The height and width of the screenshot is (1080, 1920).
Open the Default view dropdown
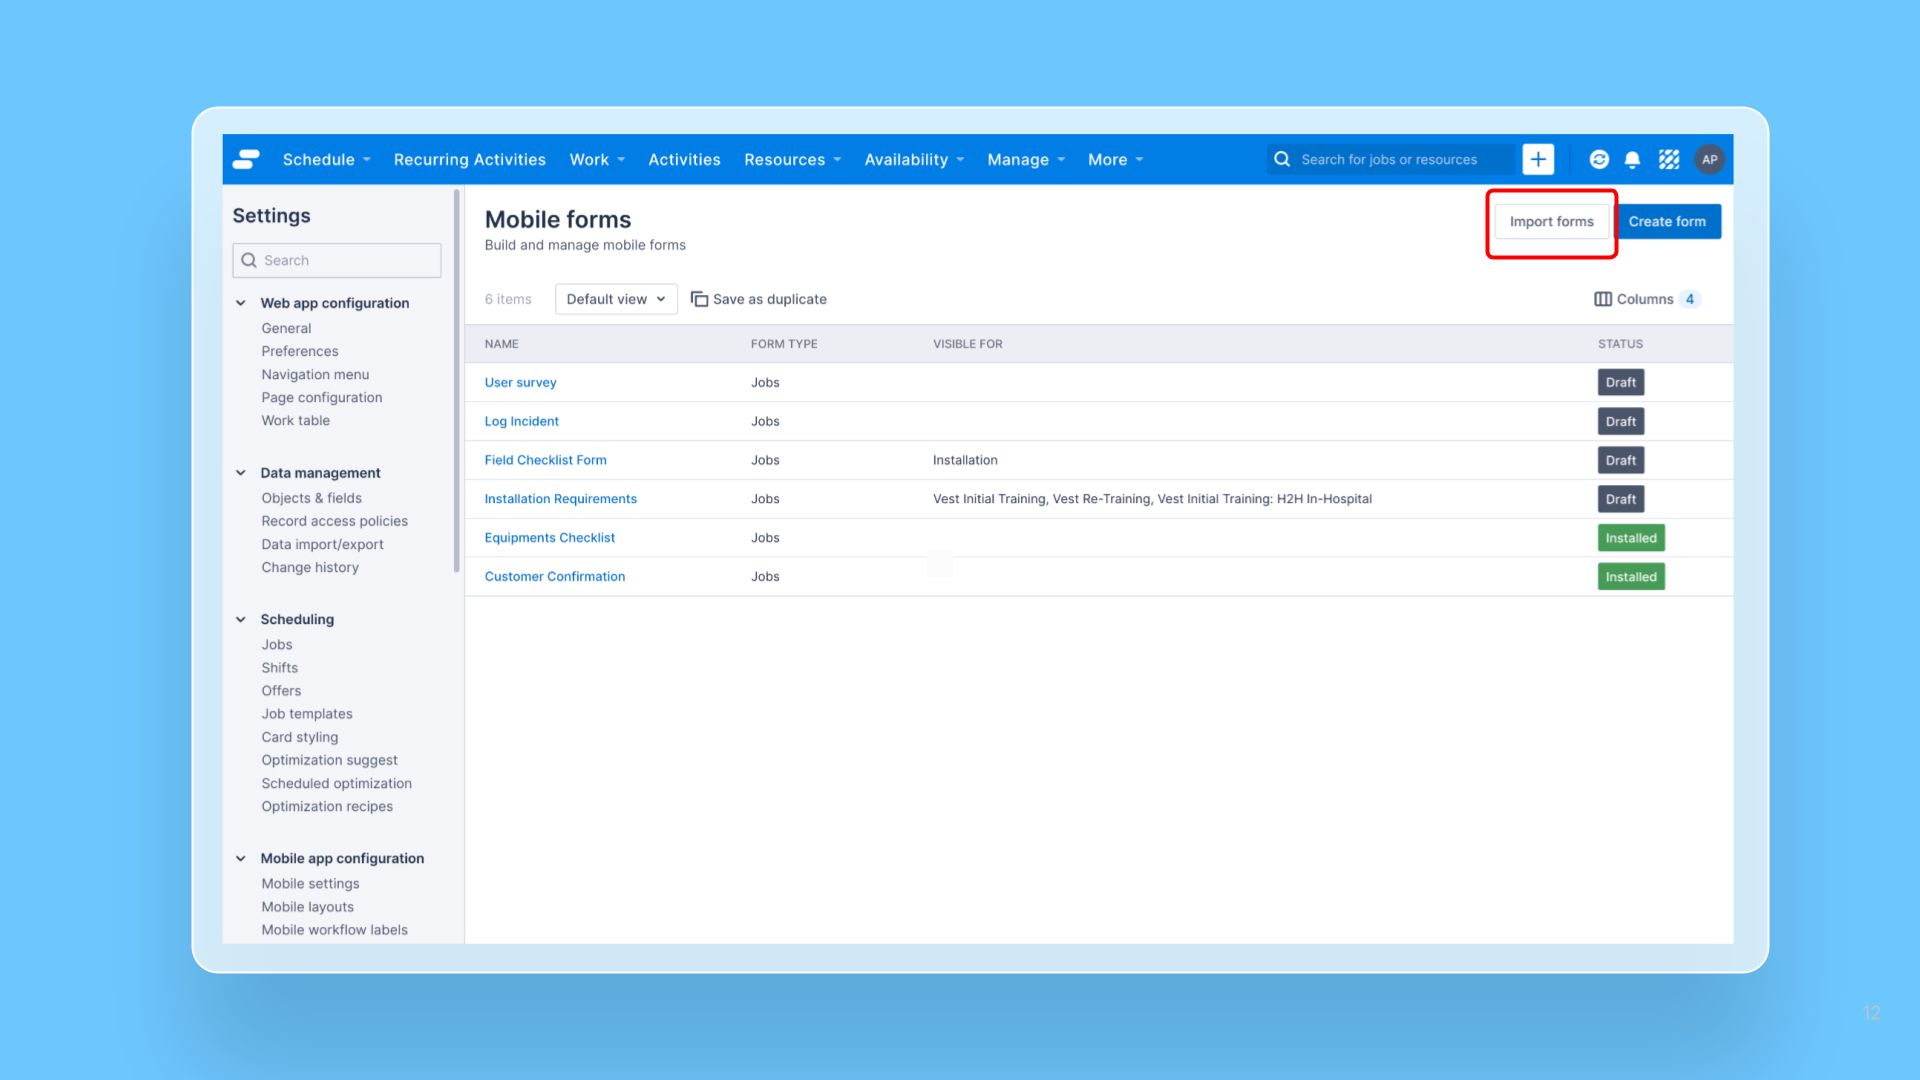pos(616,299)
